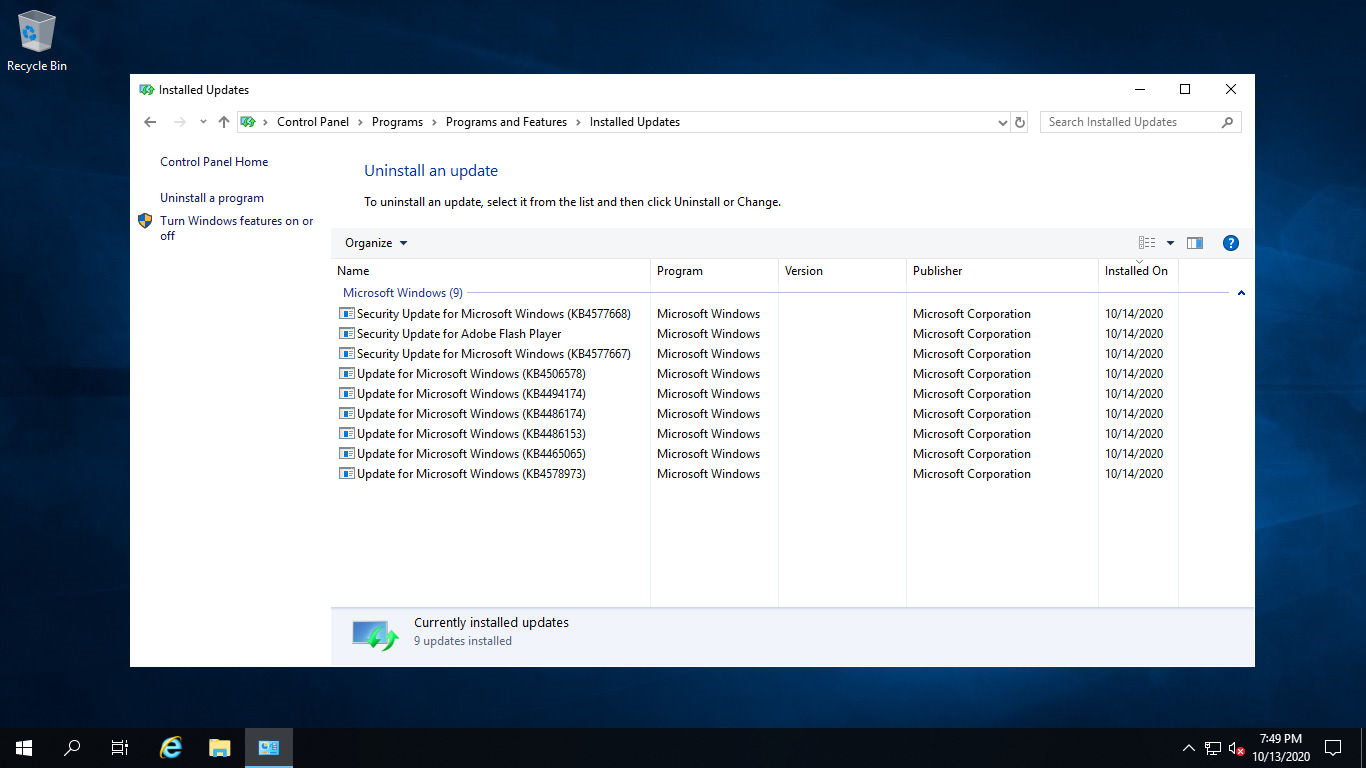Open the muted volume tray icon

pyautogui.click(x=1236, y=748)
